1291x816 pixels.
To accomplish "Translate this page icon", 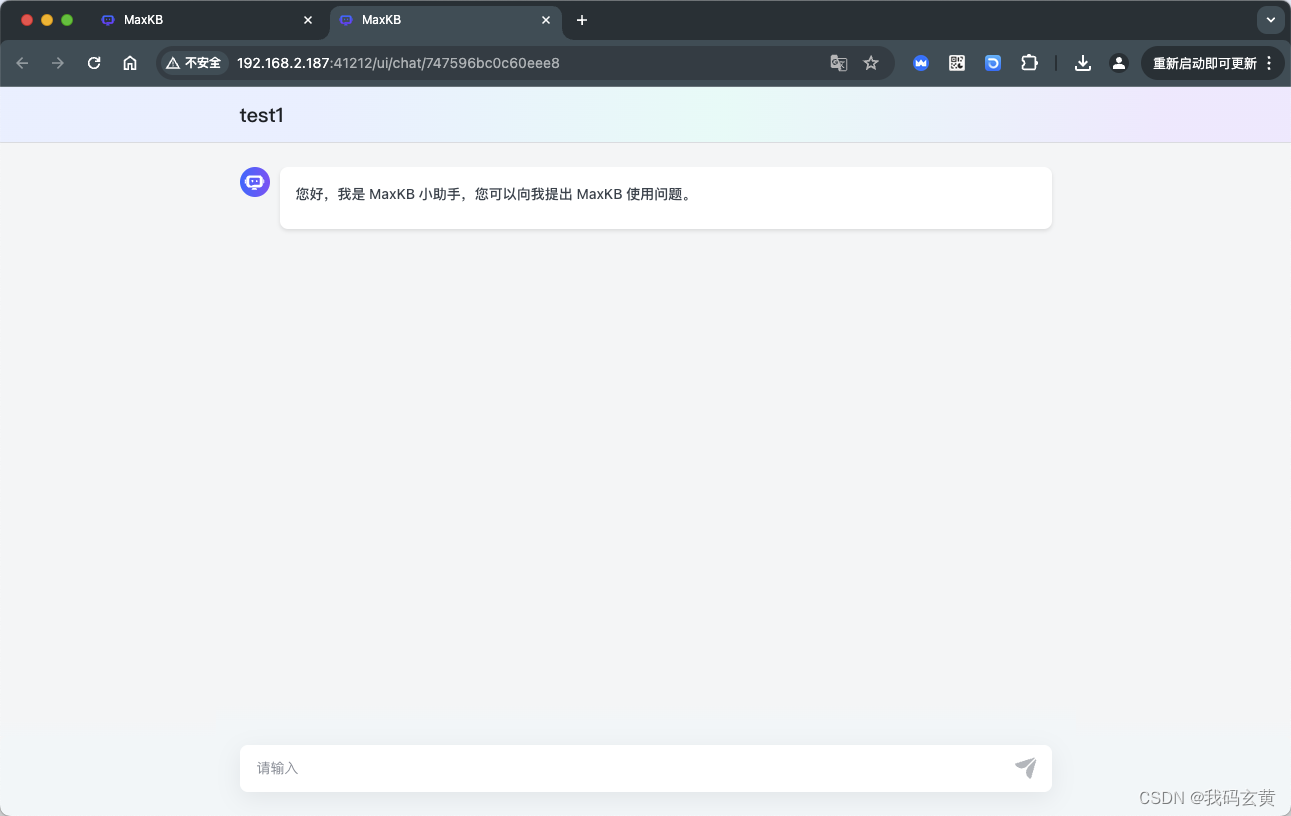I will click(x=839, y=63).
